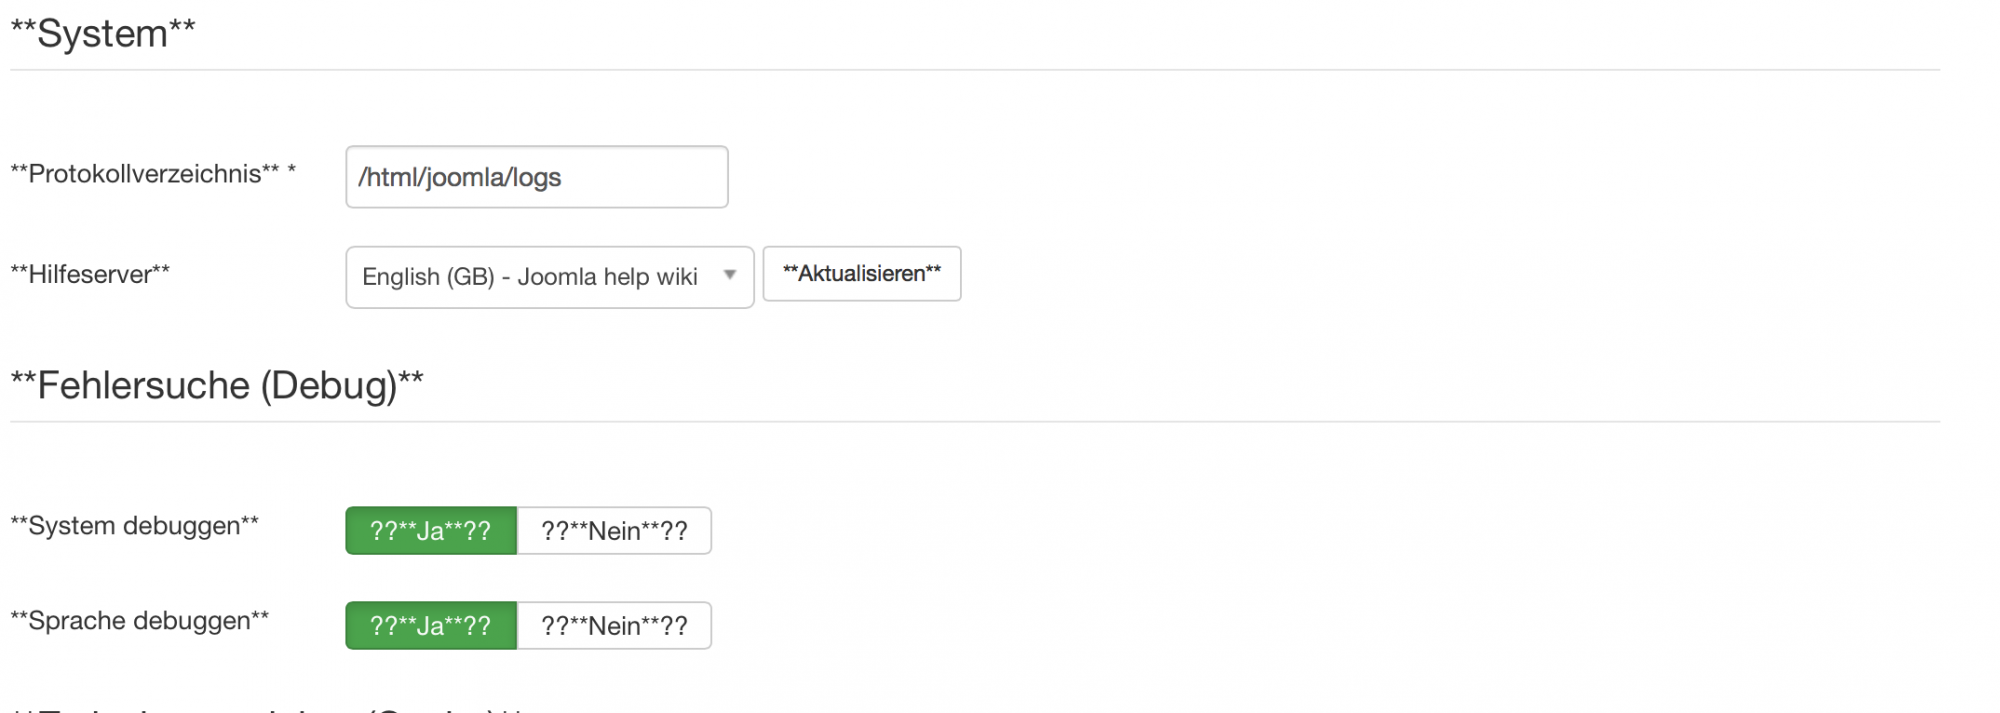The height and width of the screenshot is (713, 2000).
Task: Click the Hilfeserver field label
Action: coord(90,274)
